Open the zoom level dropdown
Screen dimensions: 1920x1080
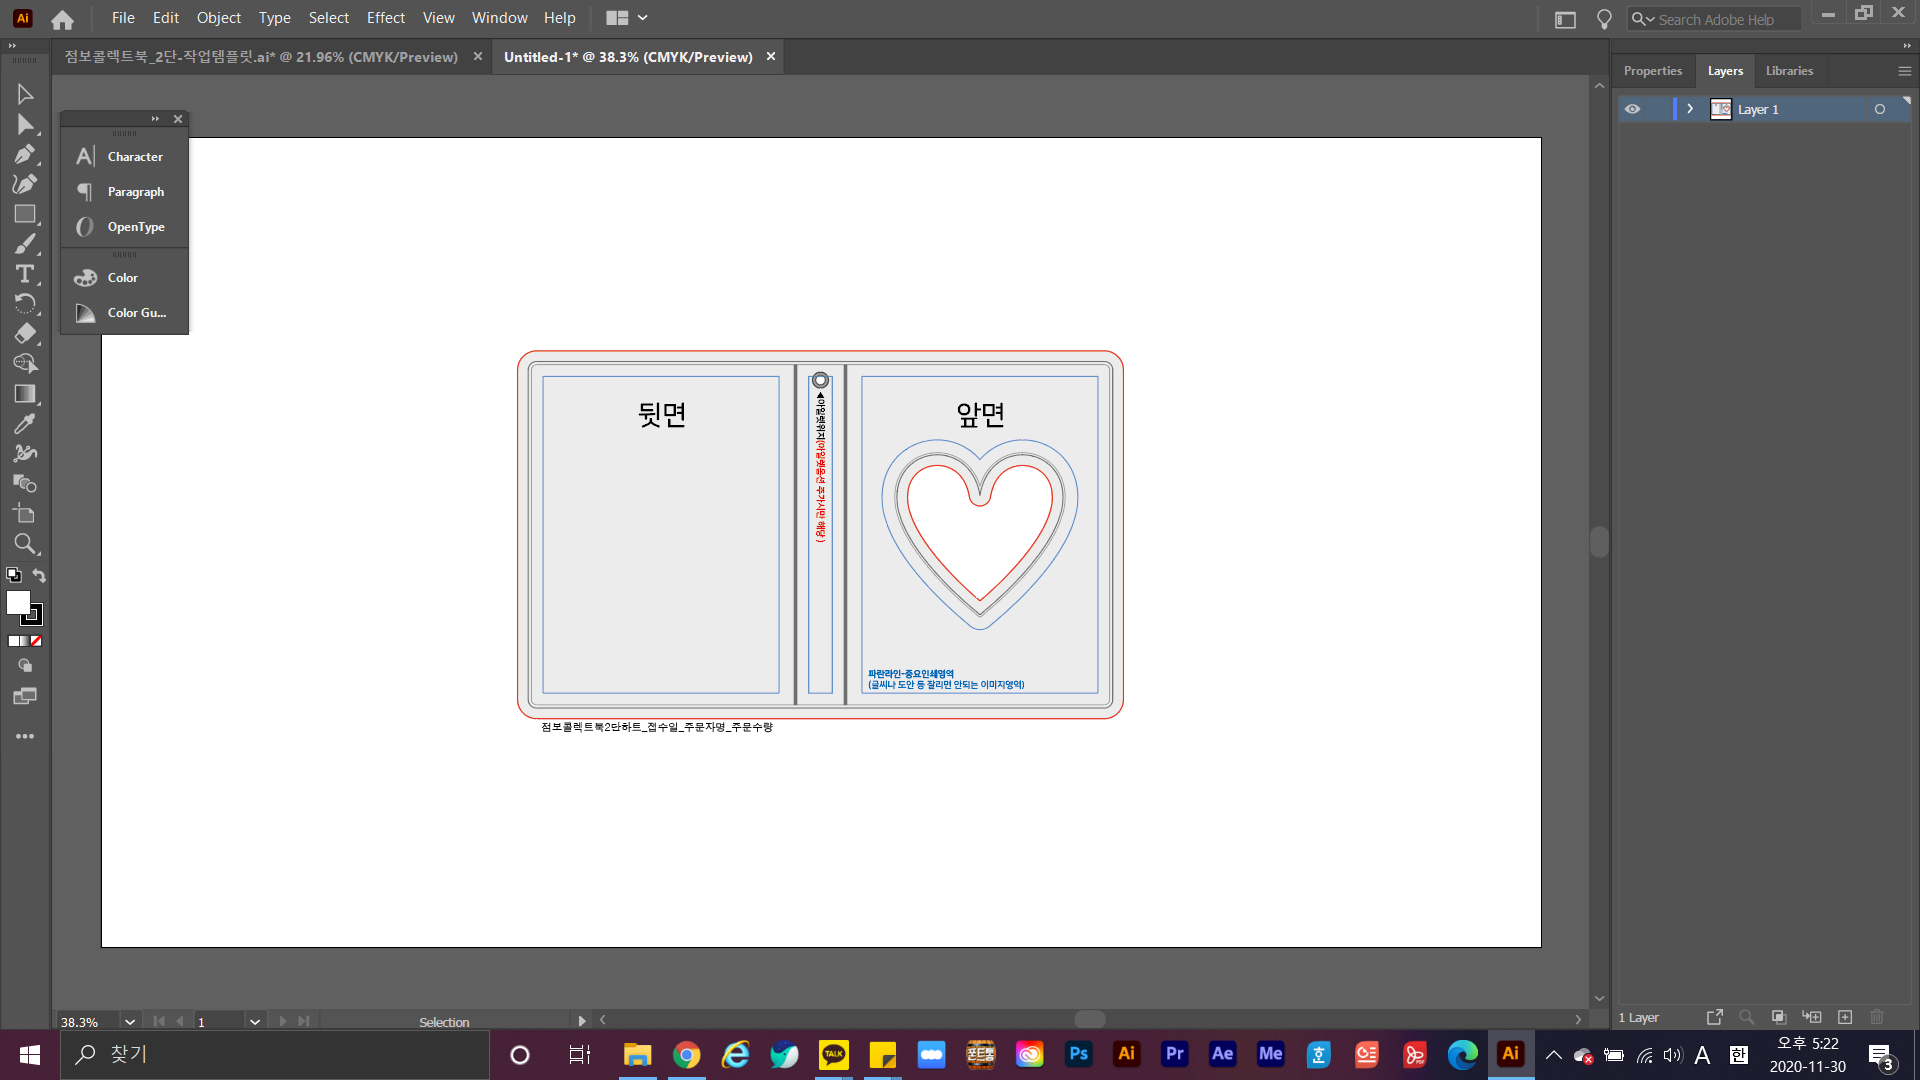point(129,1022)
